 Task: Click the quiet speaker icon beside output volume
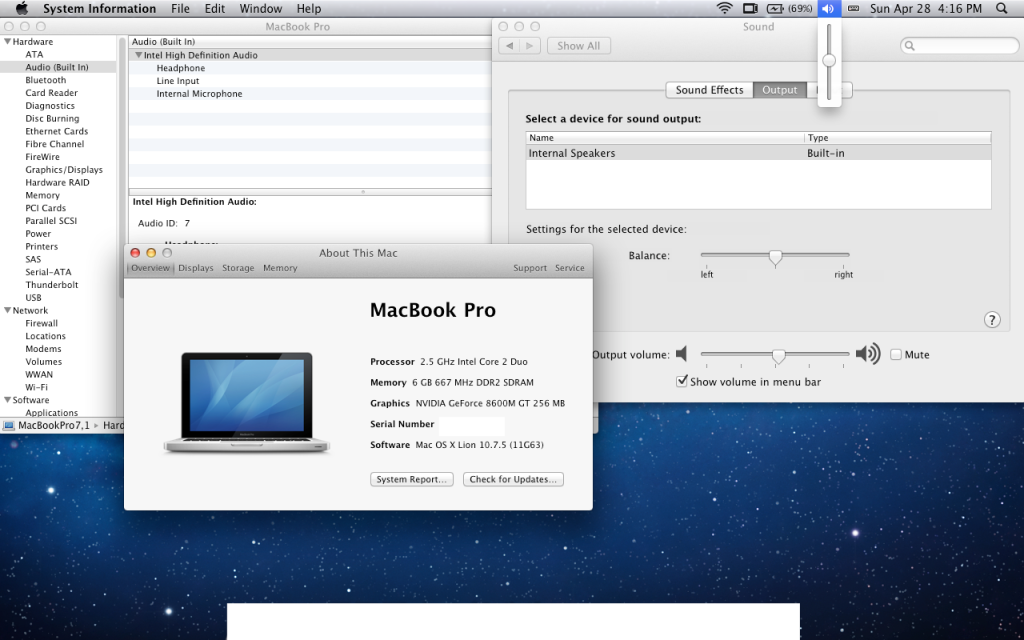[682, 354]
